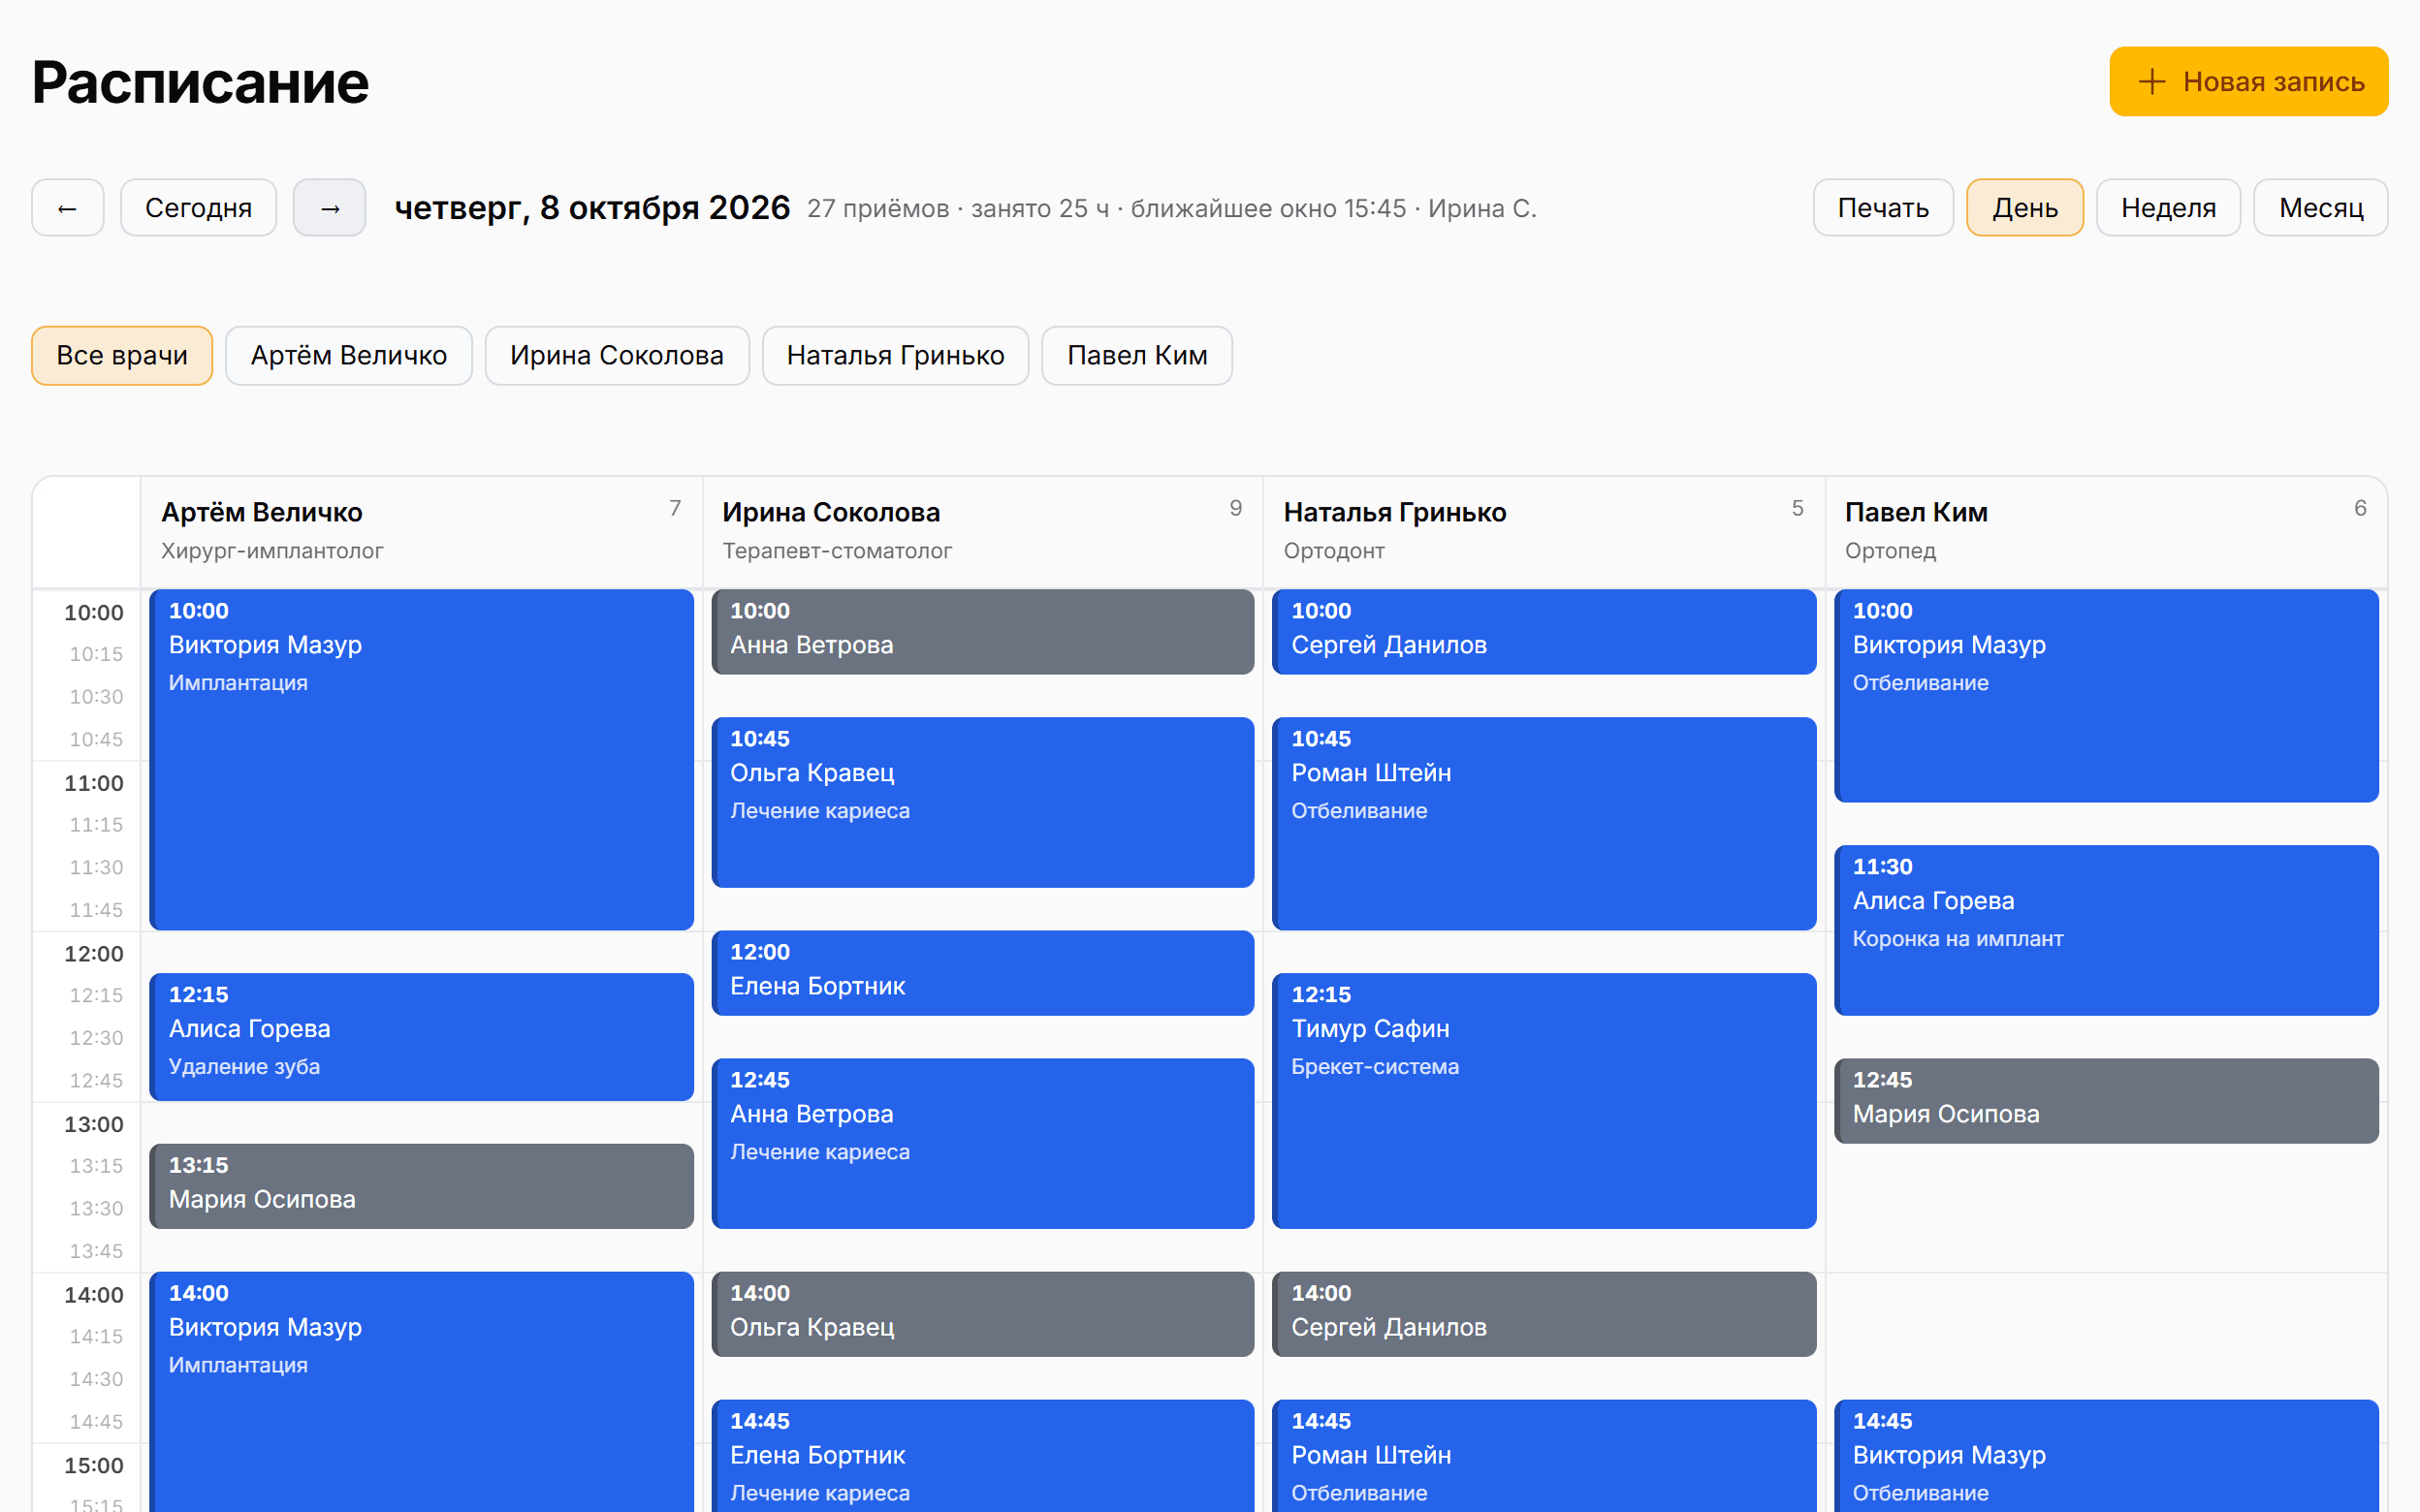Open Артём Величко's 10:00 Имплантация appointment
Screen dimensions: 2420x1512
(421, 760)
